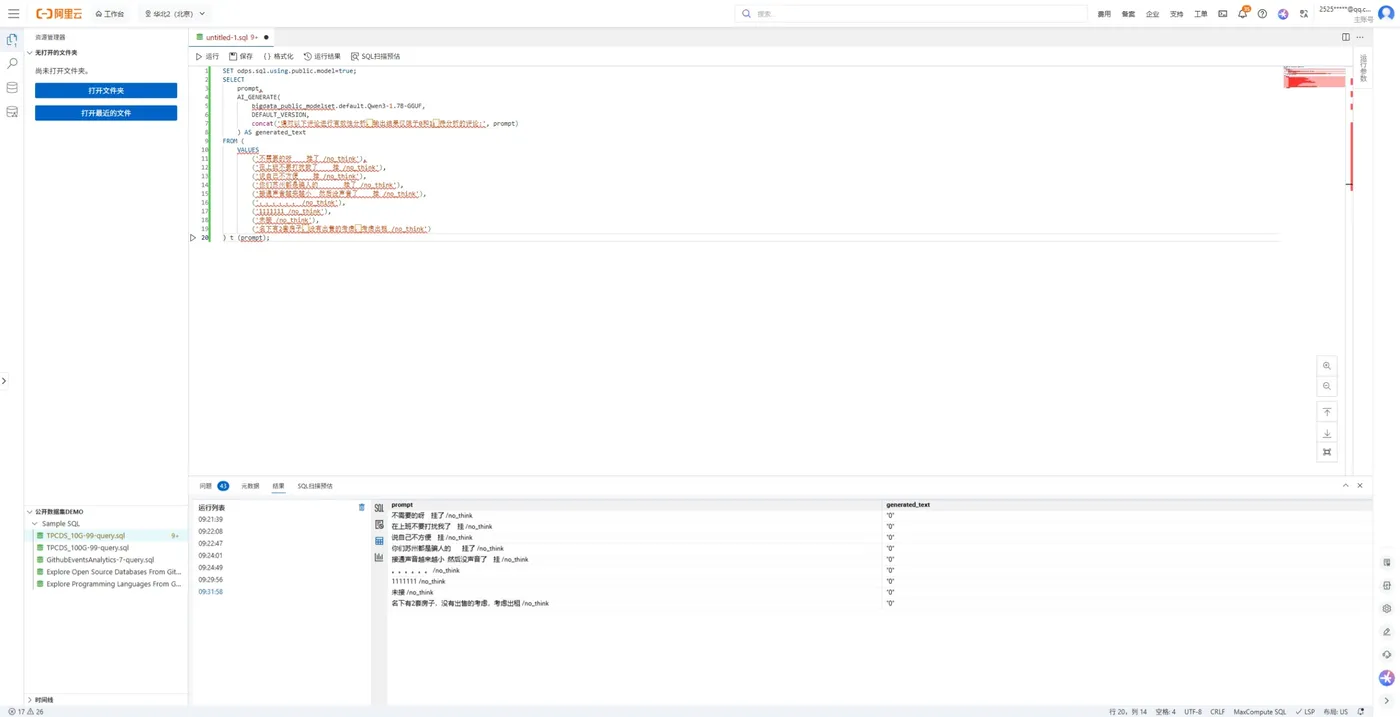Open the hamburger navigation menu

[13, 14]
